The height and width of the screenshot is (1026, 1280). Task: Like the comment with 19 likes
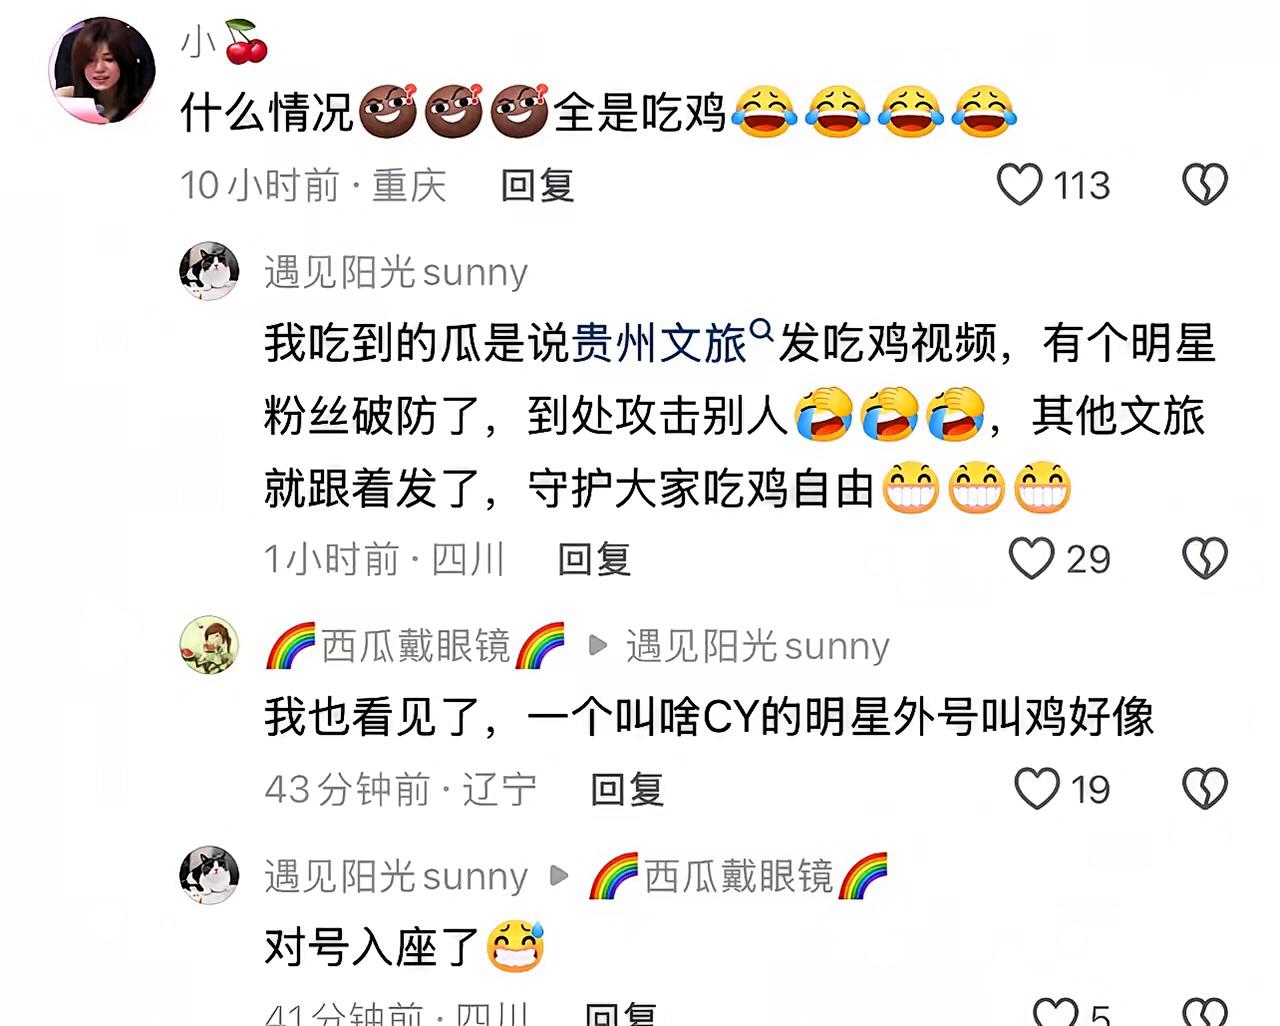(1037, 789)
